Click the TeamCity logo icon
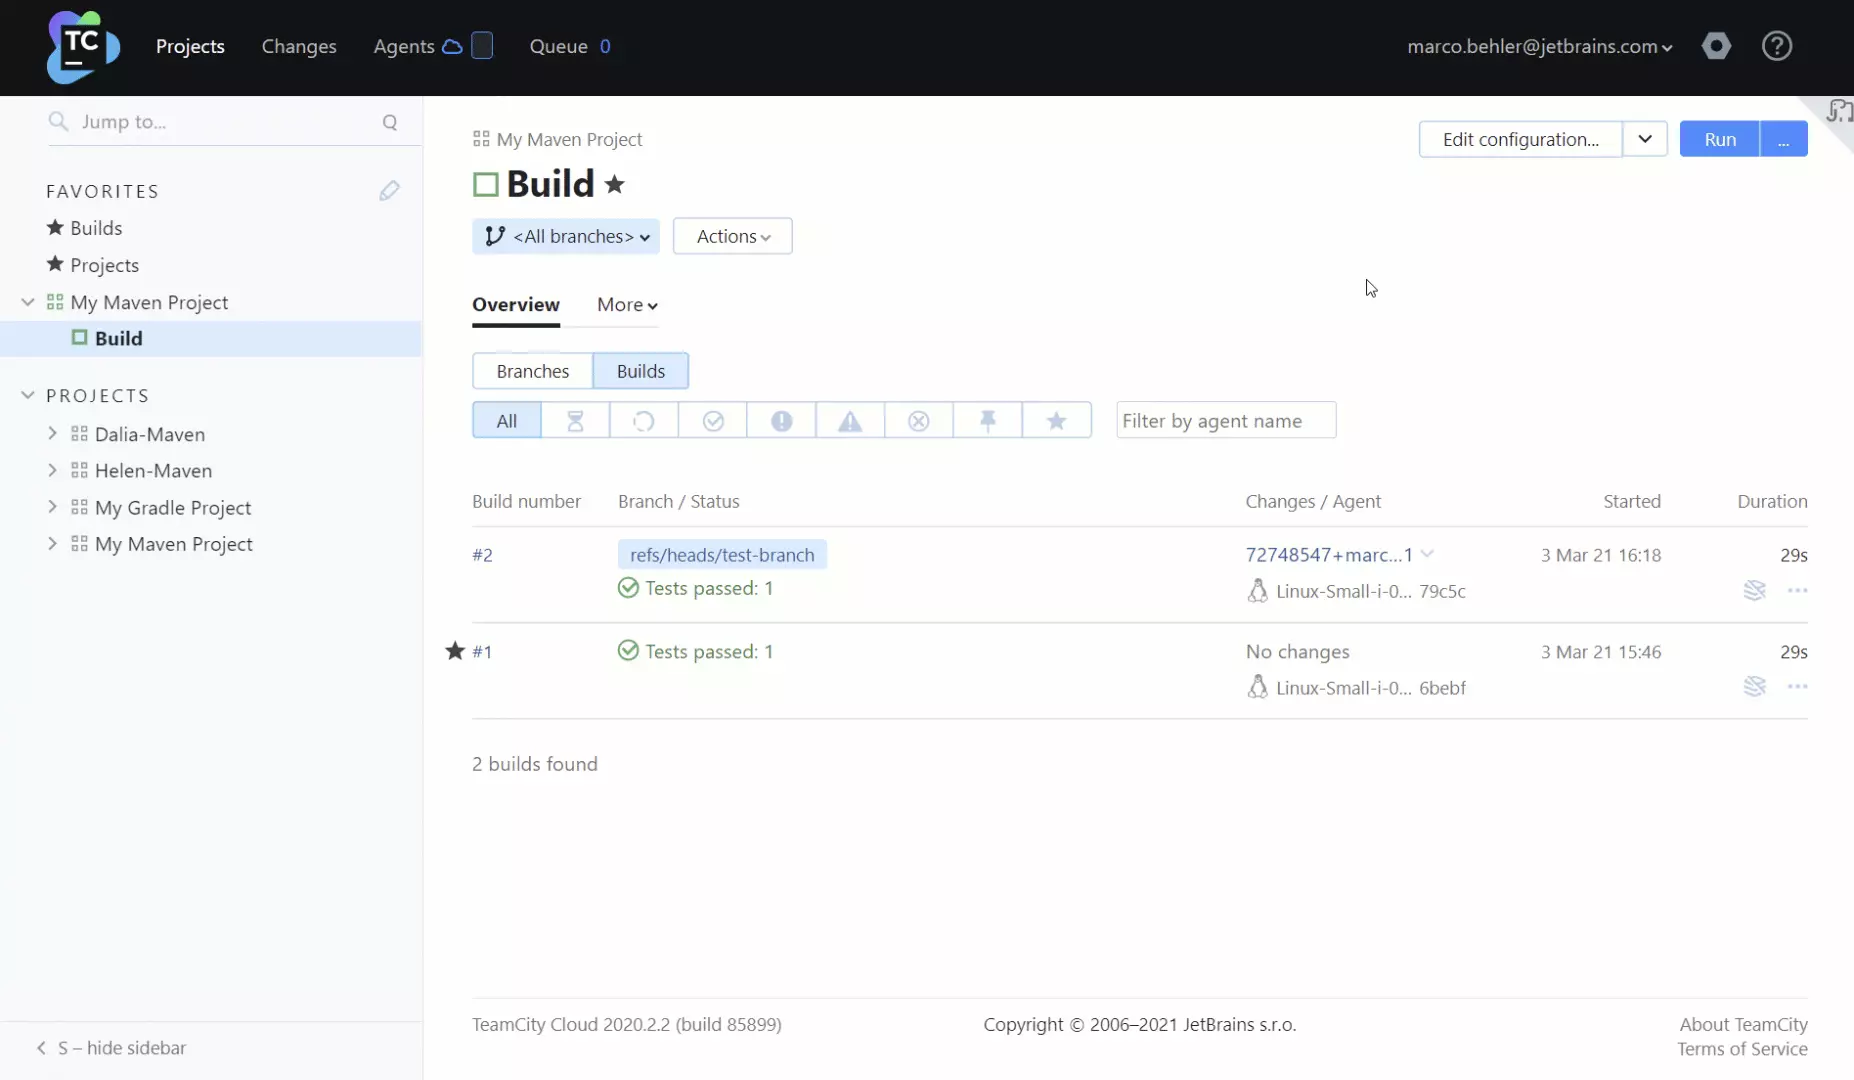Viewport: 1854px width, 1080px height. click(83, 47)
